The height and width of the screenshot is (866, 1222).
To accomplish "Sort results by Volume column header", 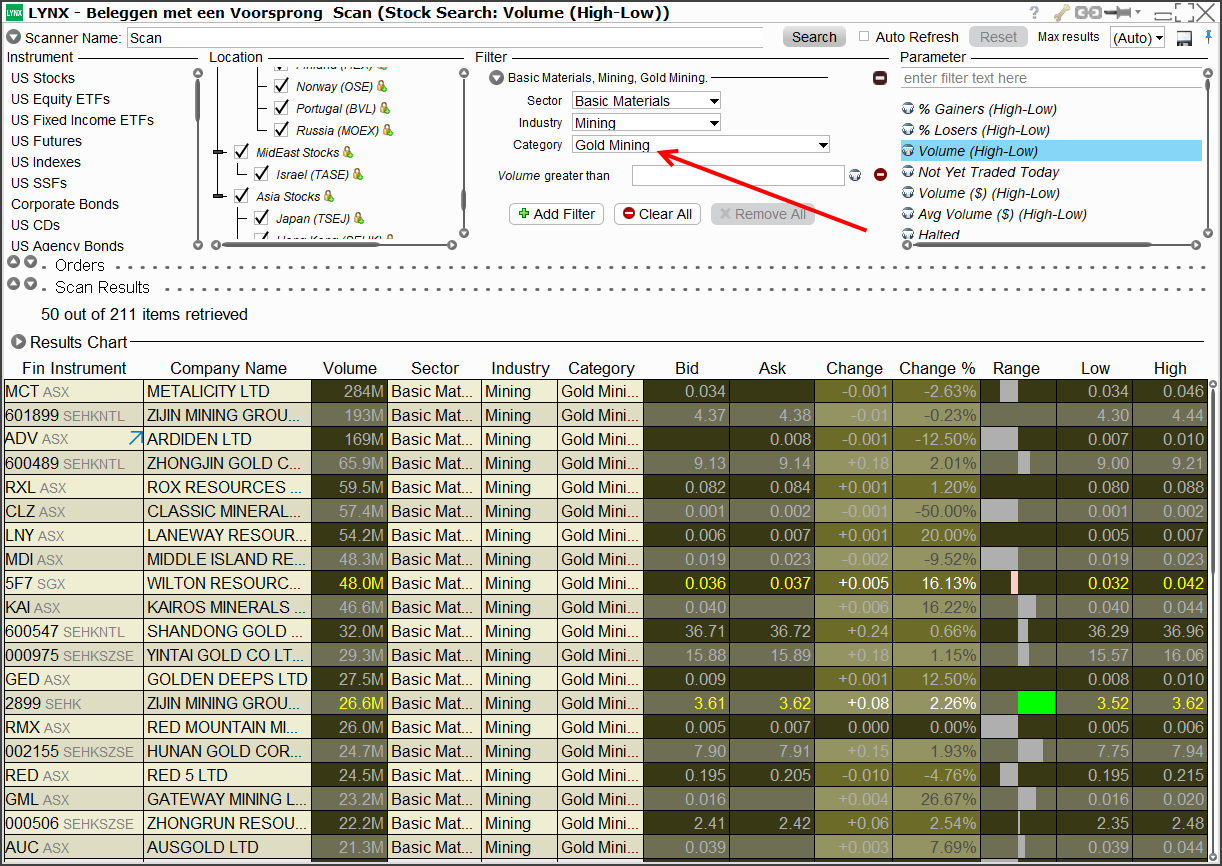I will (x=350, y=368).
